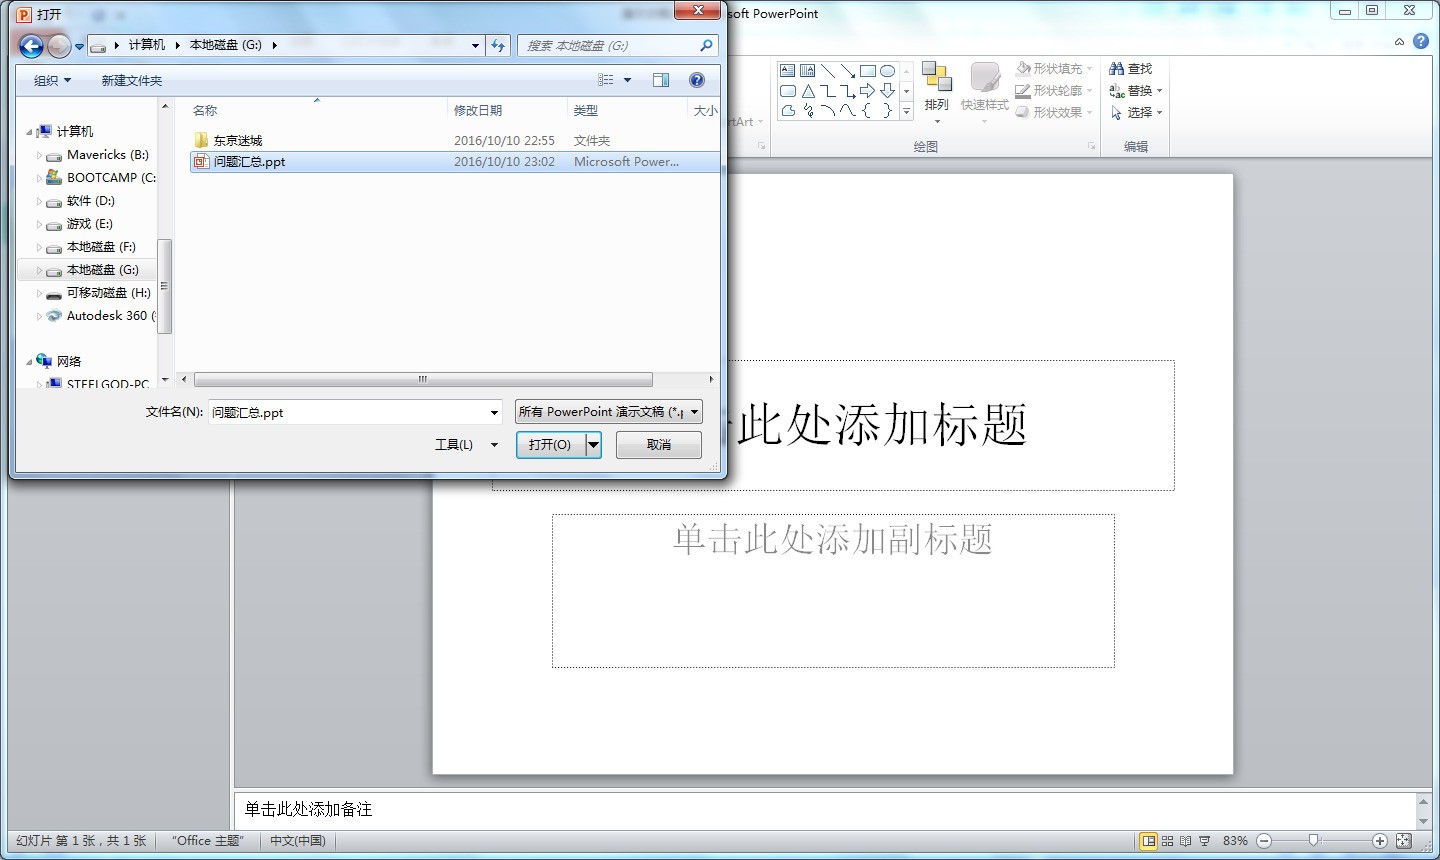Click the 打开(O) button
The width and height of the screenshot is (1440, 860).
pos(551,445)
